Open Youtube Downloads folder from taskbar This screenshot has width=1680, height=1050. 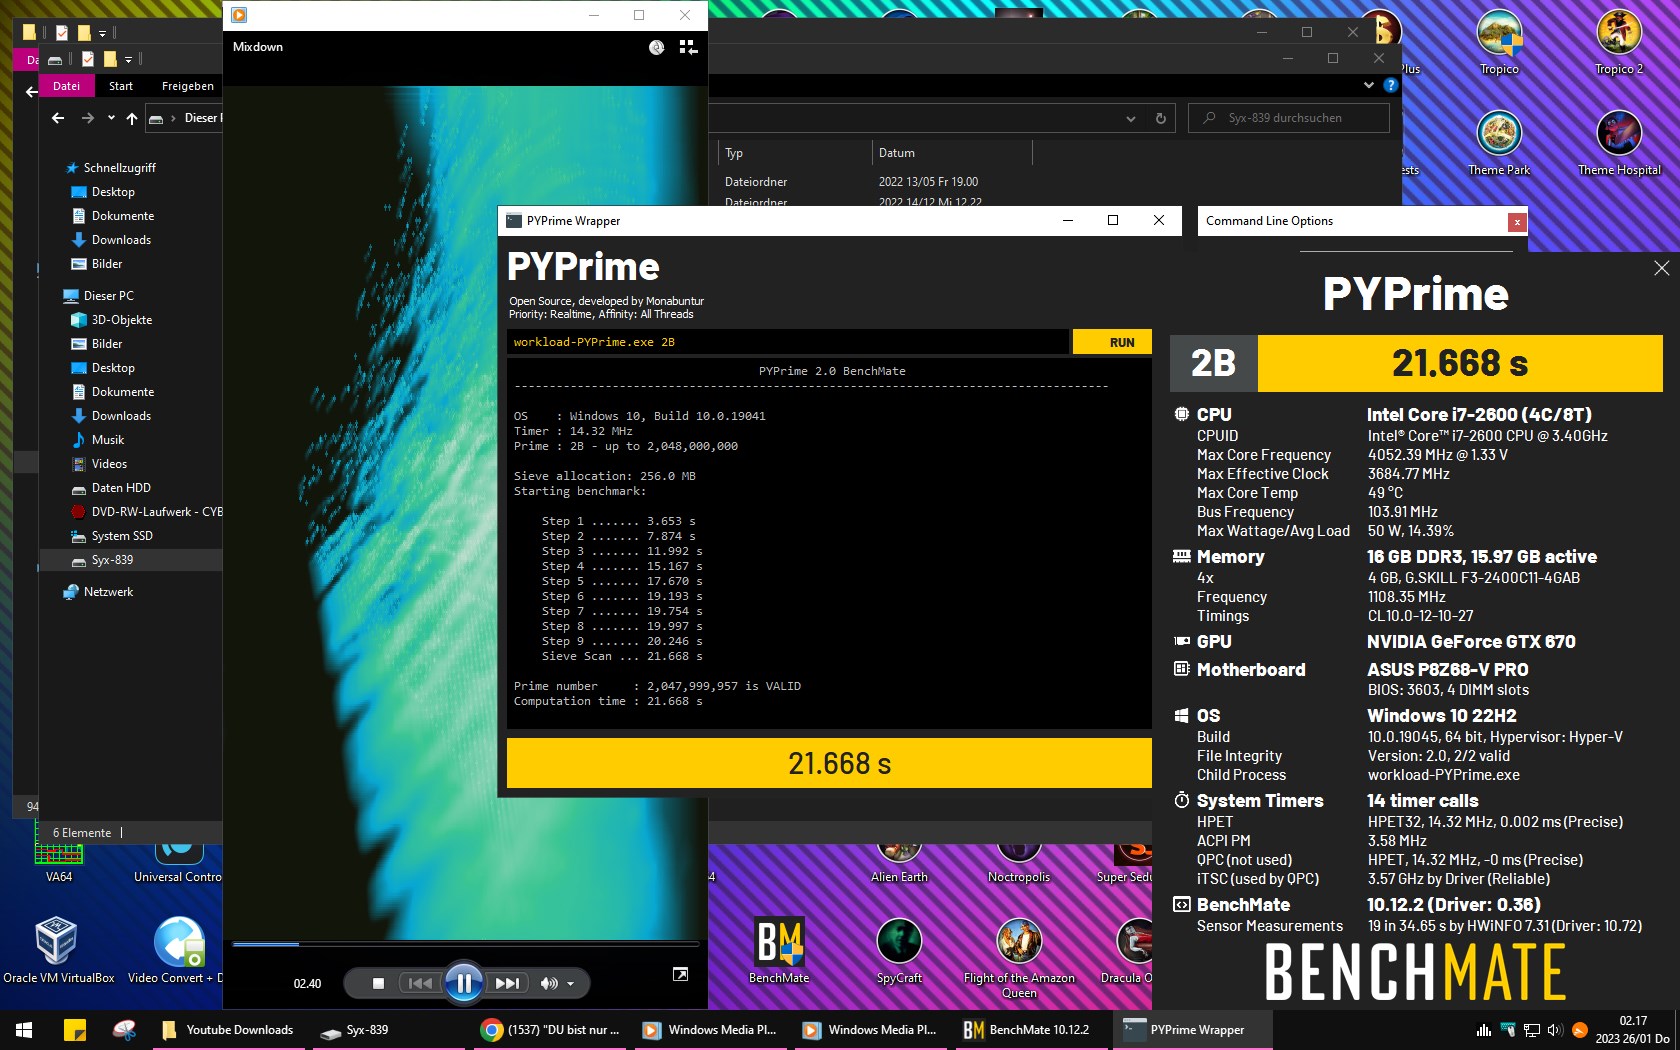tap(228, 1030)
